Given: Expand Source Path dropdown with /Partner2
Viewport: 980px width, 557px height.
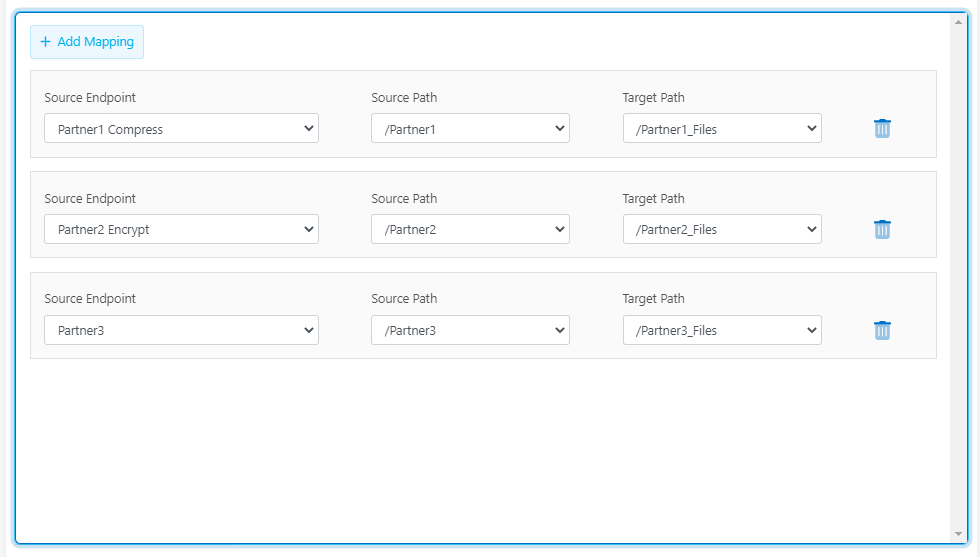Looking at the screenshot, I should (x=470, y=230).
